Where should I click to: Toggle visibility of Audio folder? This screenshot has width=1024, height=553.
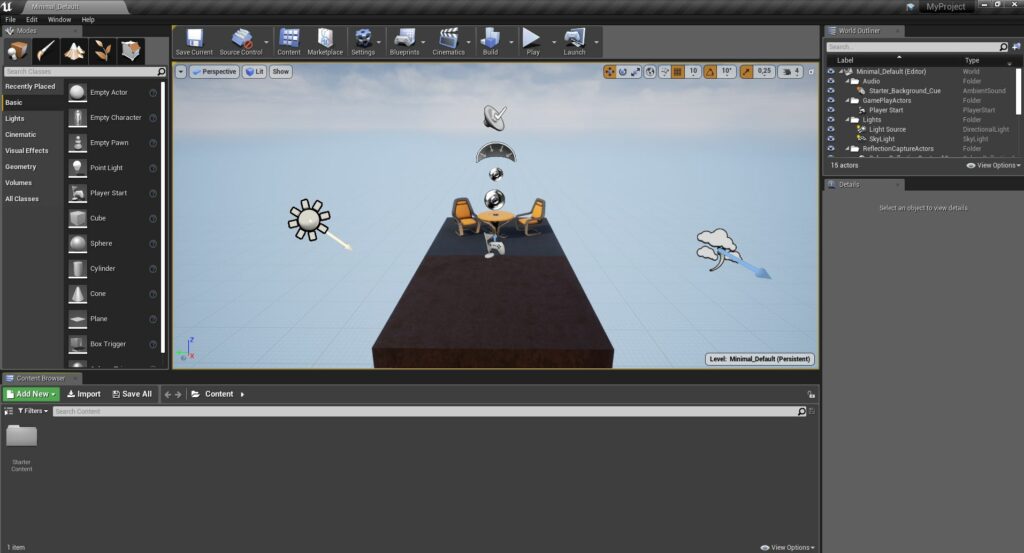(831, 82)
